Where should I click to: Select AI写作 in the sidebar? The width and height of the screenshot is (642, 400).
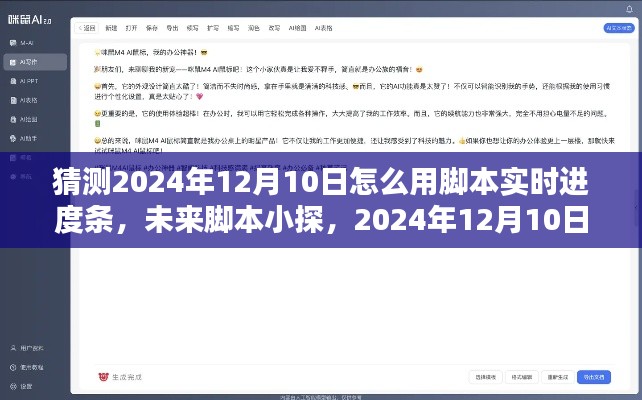(x=35, y=62)
